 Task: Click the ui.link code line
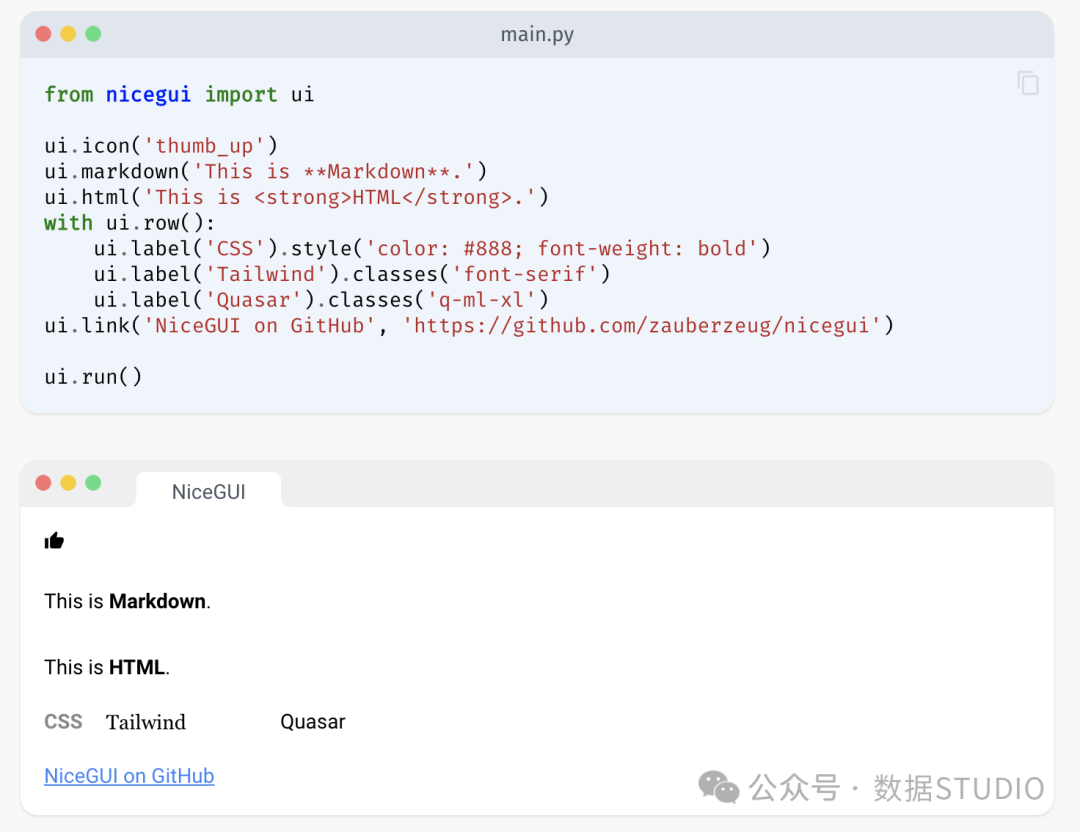[x=469, y=325]
